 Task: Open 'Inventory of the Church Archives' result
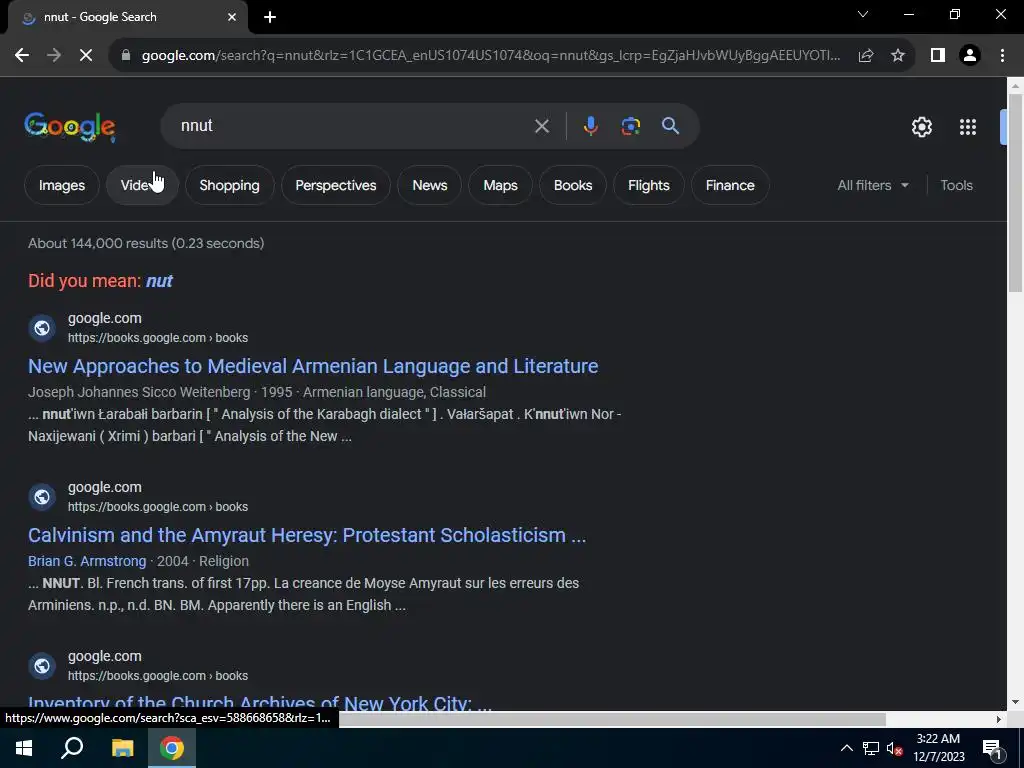[x=260, y=703]
